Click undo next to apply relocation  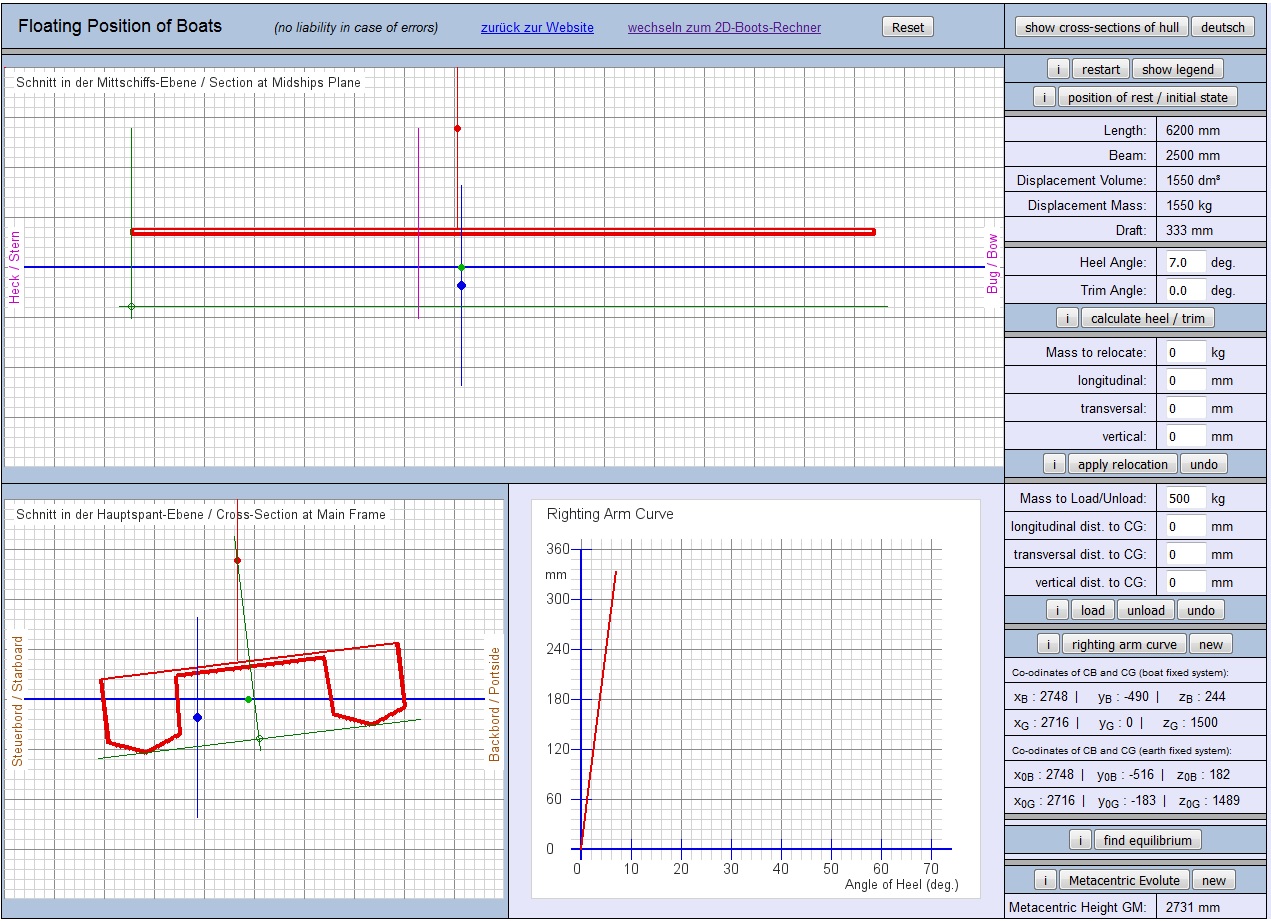[x=1203, y=464]
